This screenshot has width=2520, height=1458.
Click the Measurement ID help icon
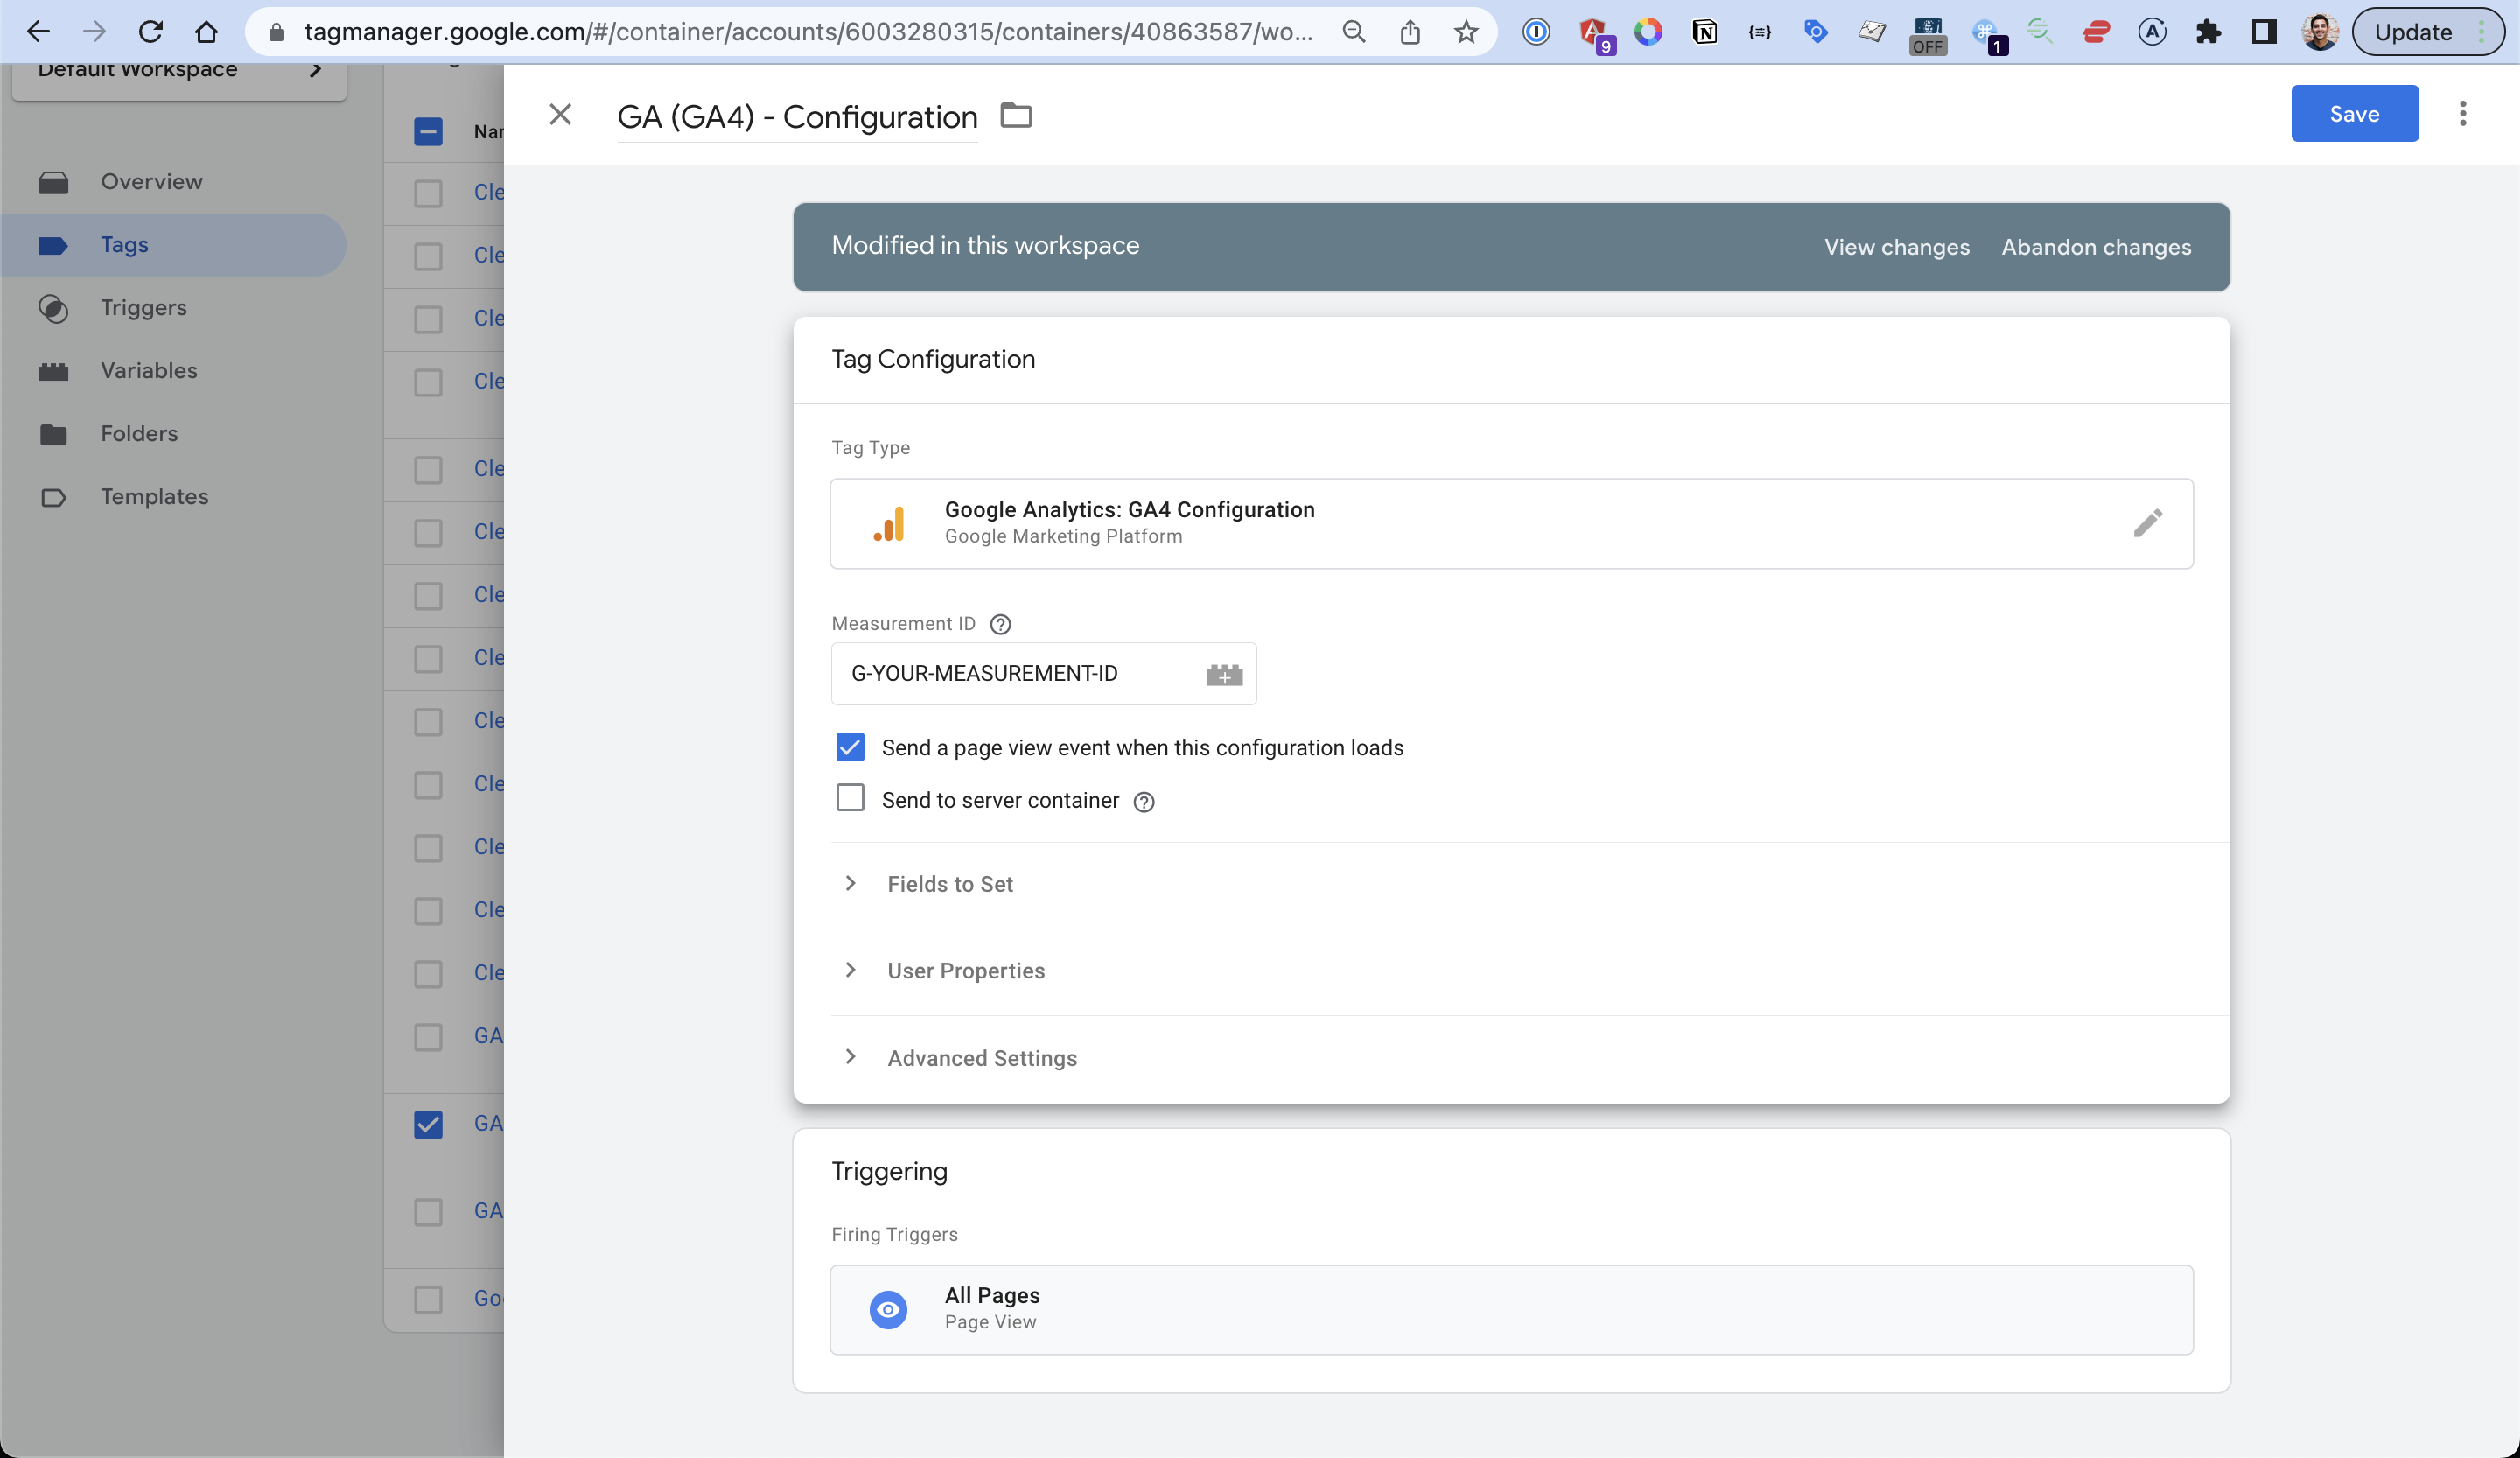click(1000, 624)
